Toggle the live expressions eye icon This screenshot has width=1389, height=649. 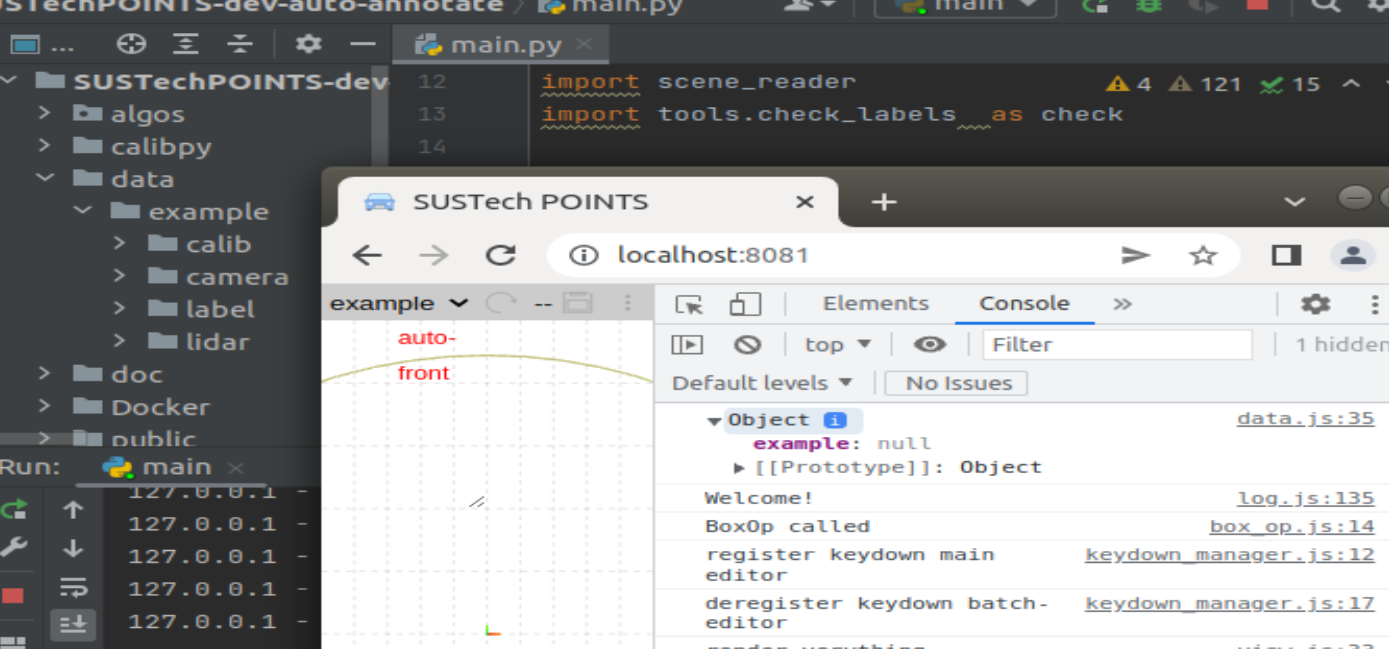(x=928, y=344)
